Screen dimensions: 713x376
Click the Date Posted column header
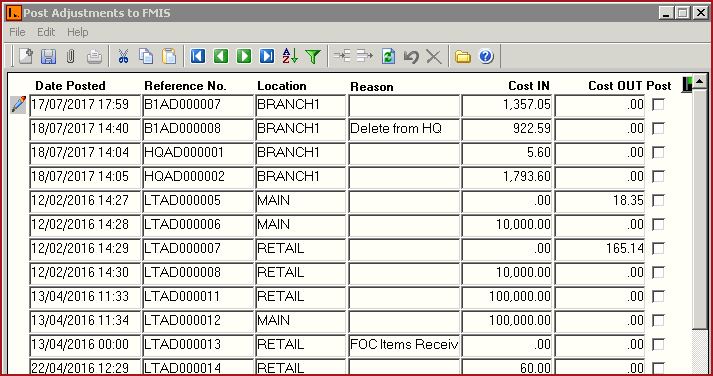tap(70, 86)
